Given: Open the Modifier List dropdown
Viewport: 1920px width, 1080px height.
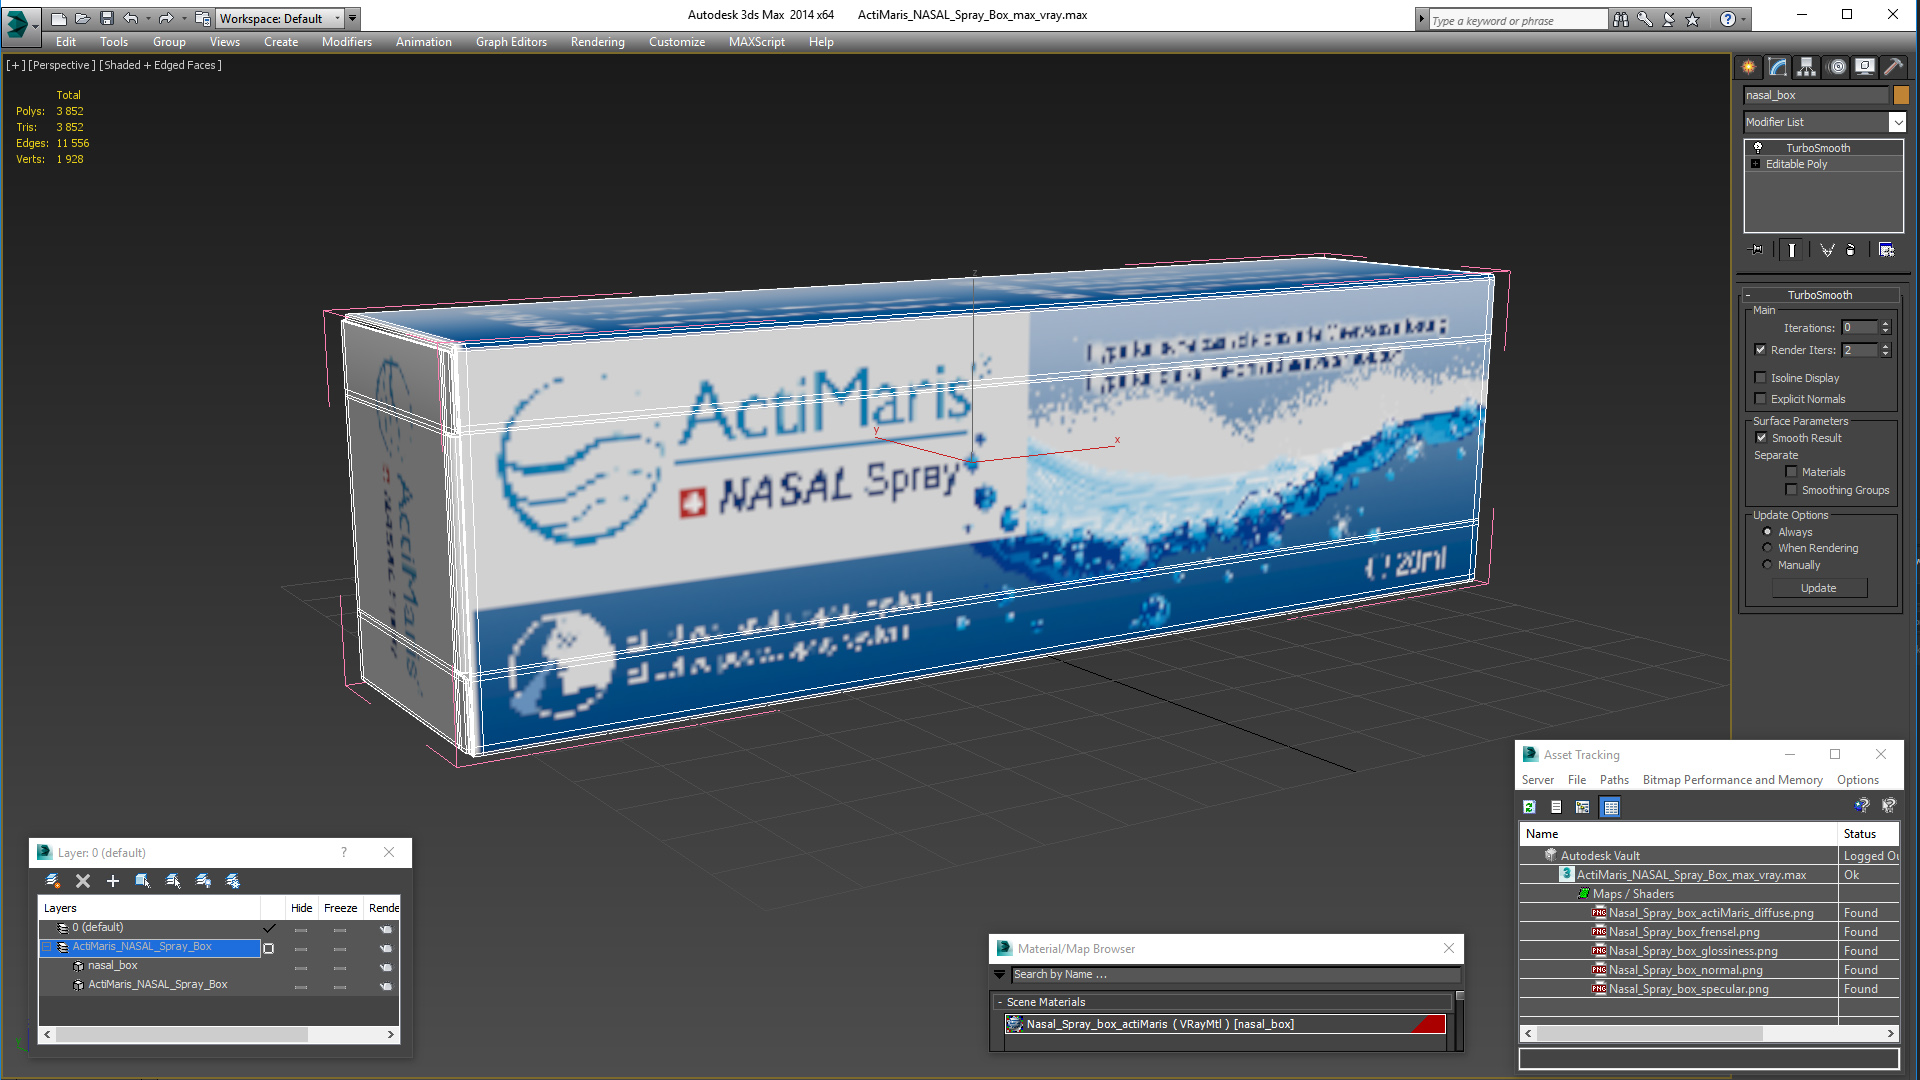Looking at the screenshot, I should [1897, 122].
